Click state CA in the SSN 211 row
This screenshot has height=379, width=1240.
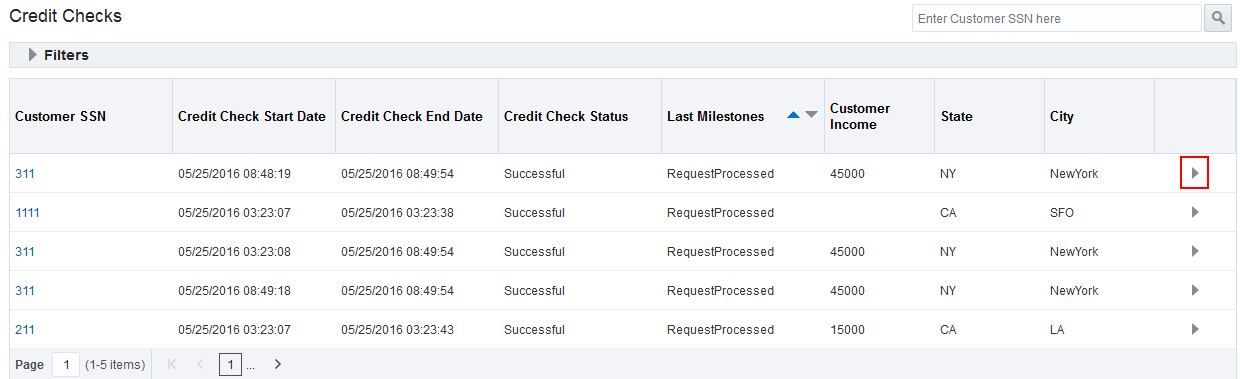(x=949, y=330)
